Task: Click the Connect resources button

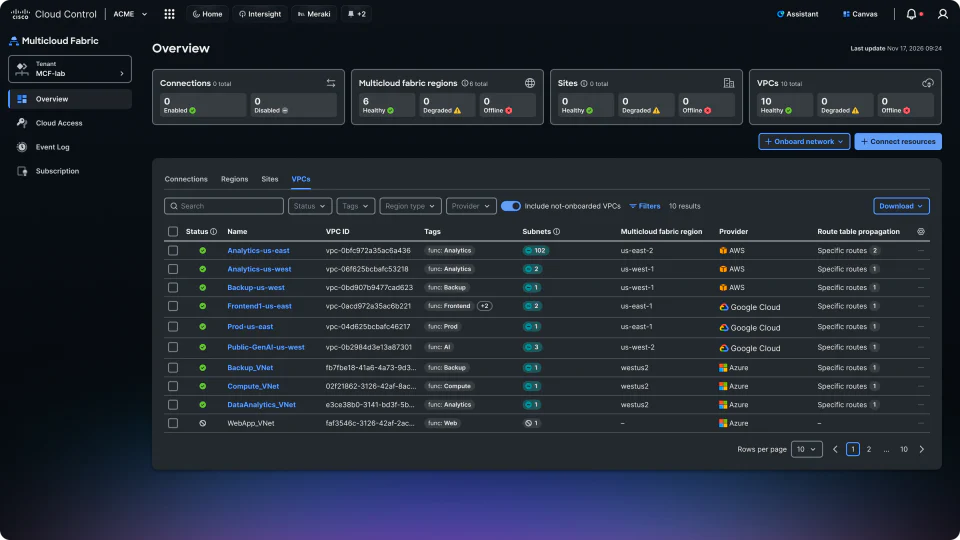Action: pyautogui.click(x=898, y=141)
